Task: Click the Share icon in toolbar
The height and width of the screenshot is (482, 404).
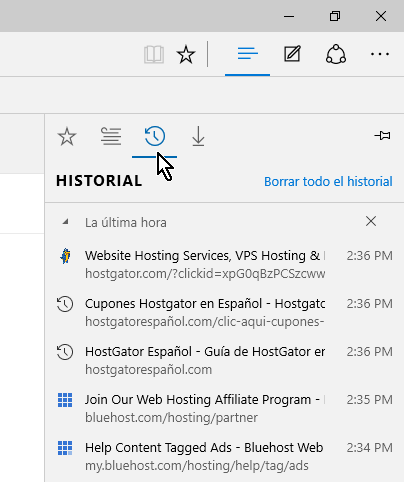Action: 336,54
